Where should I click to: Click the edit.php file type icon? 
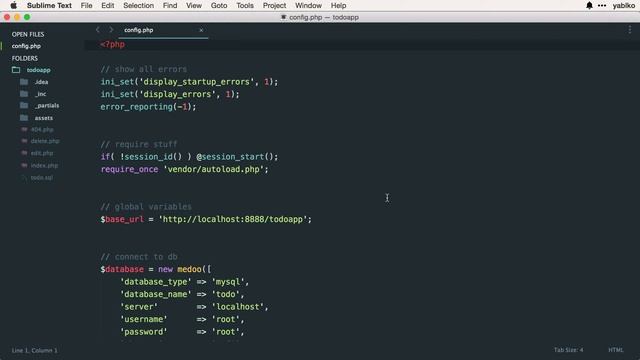tap(24, 153)
